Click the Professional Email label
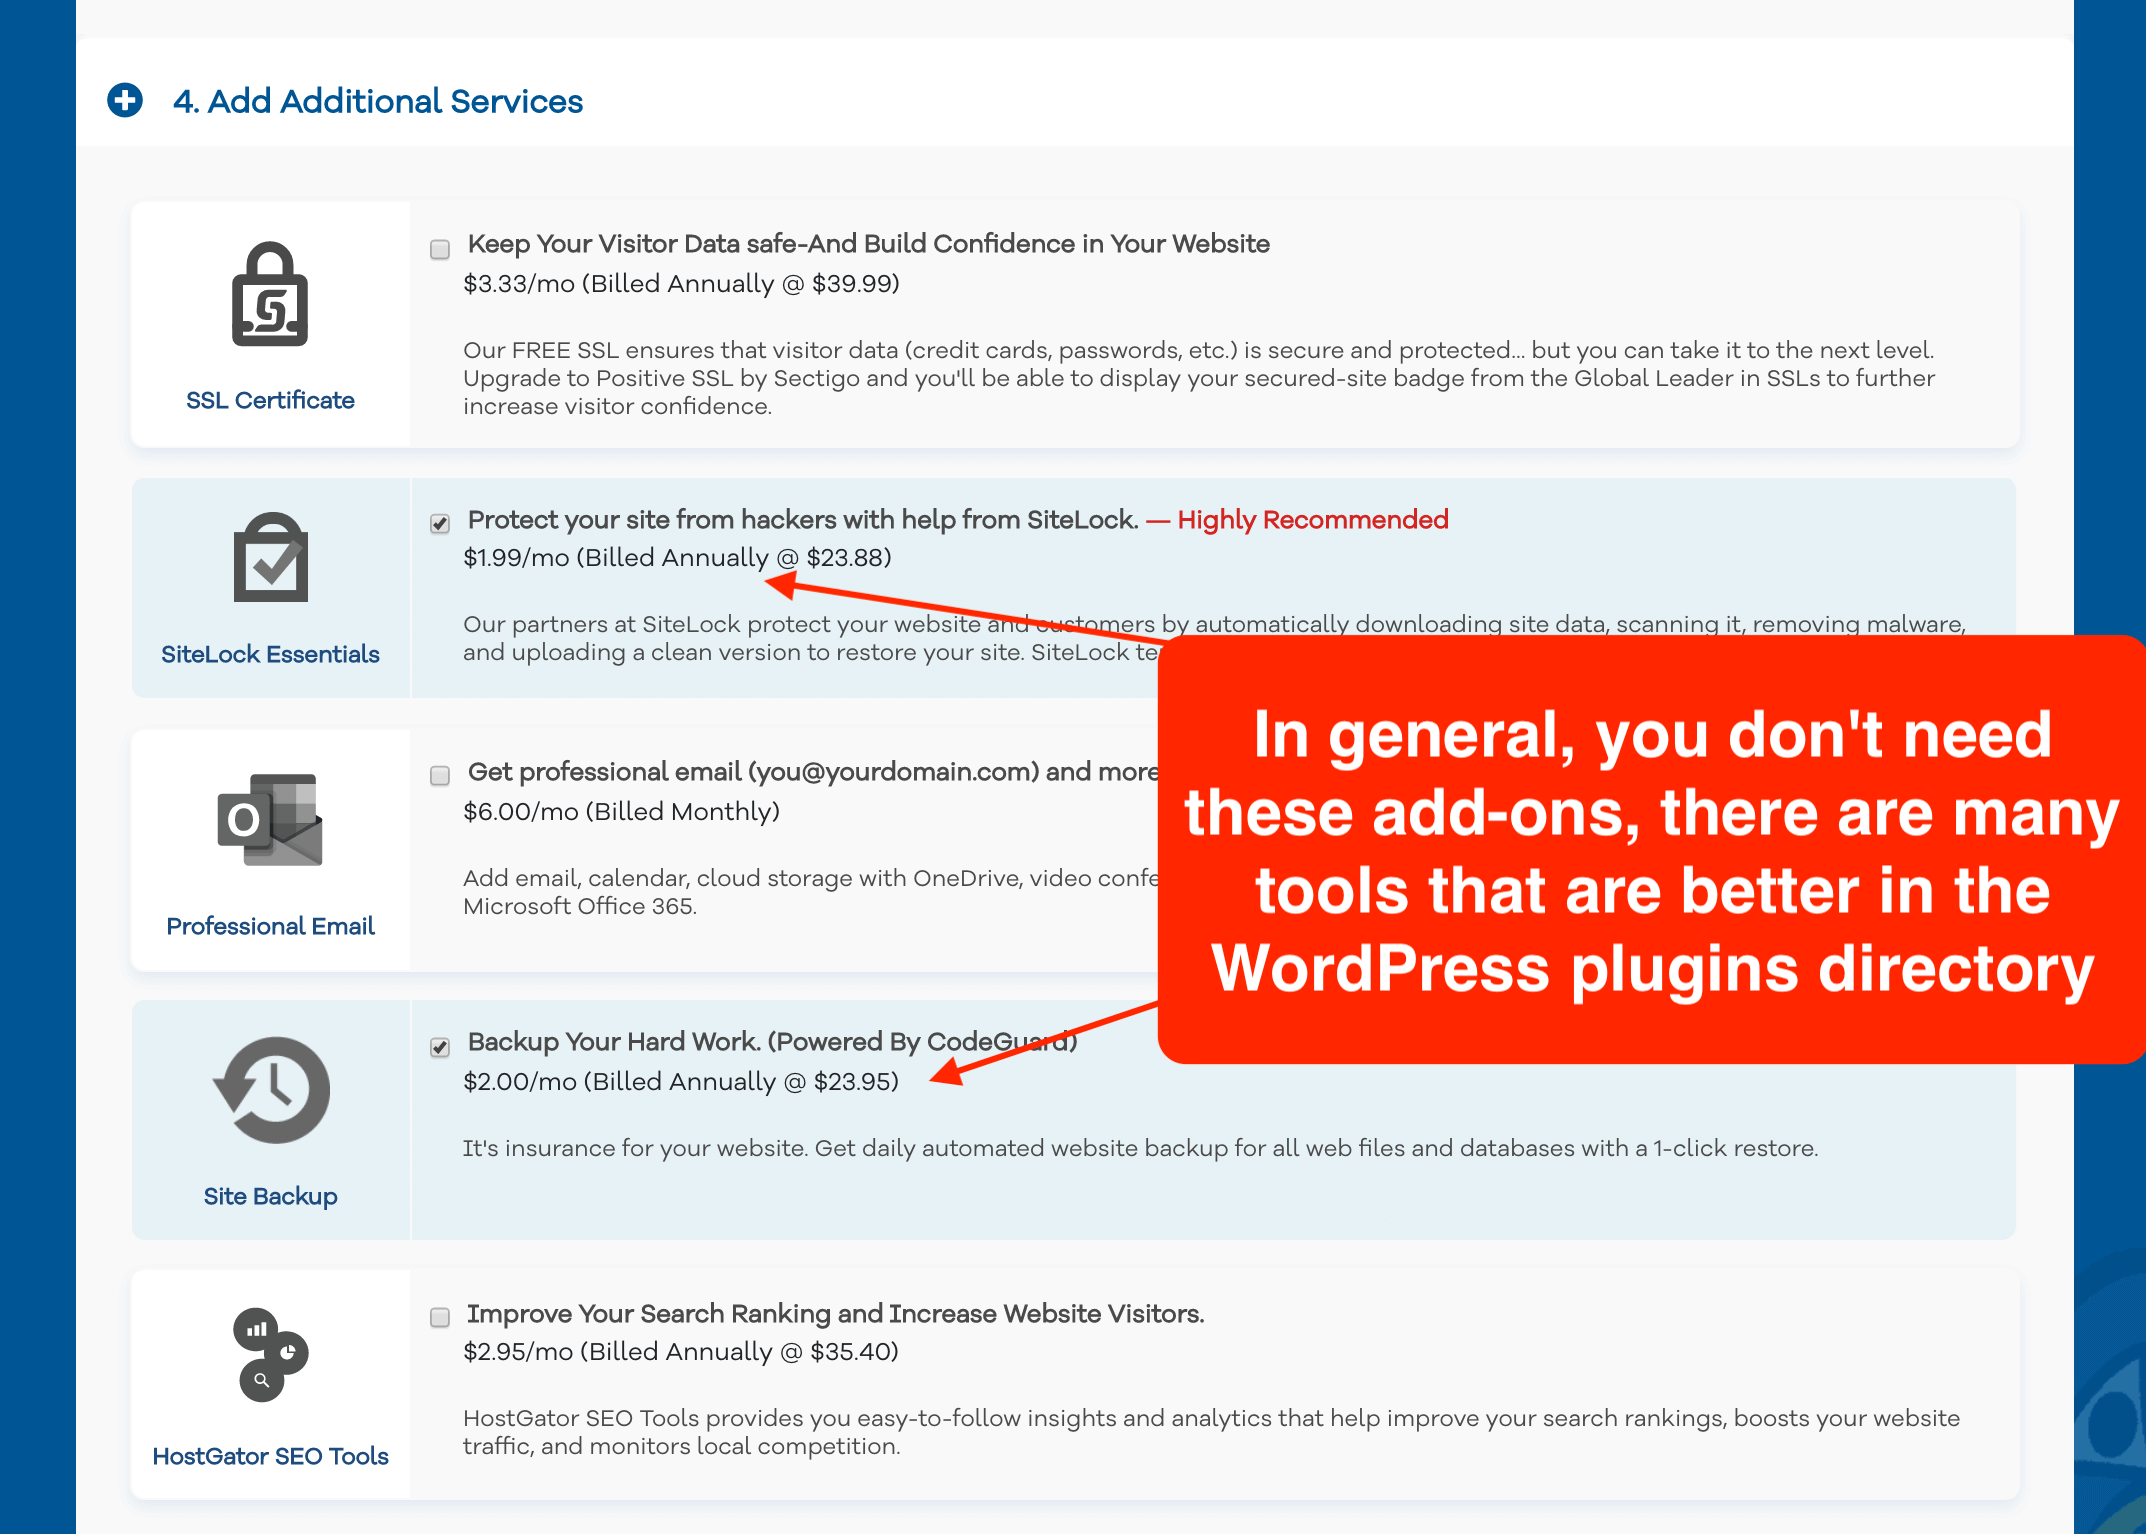This screenshot has width=2146, height=1534. pyautogui.click(x=270, y=926)
